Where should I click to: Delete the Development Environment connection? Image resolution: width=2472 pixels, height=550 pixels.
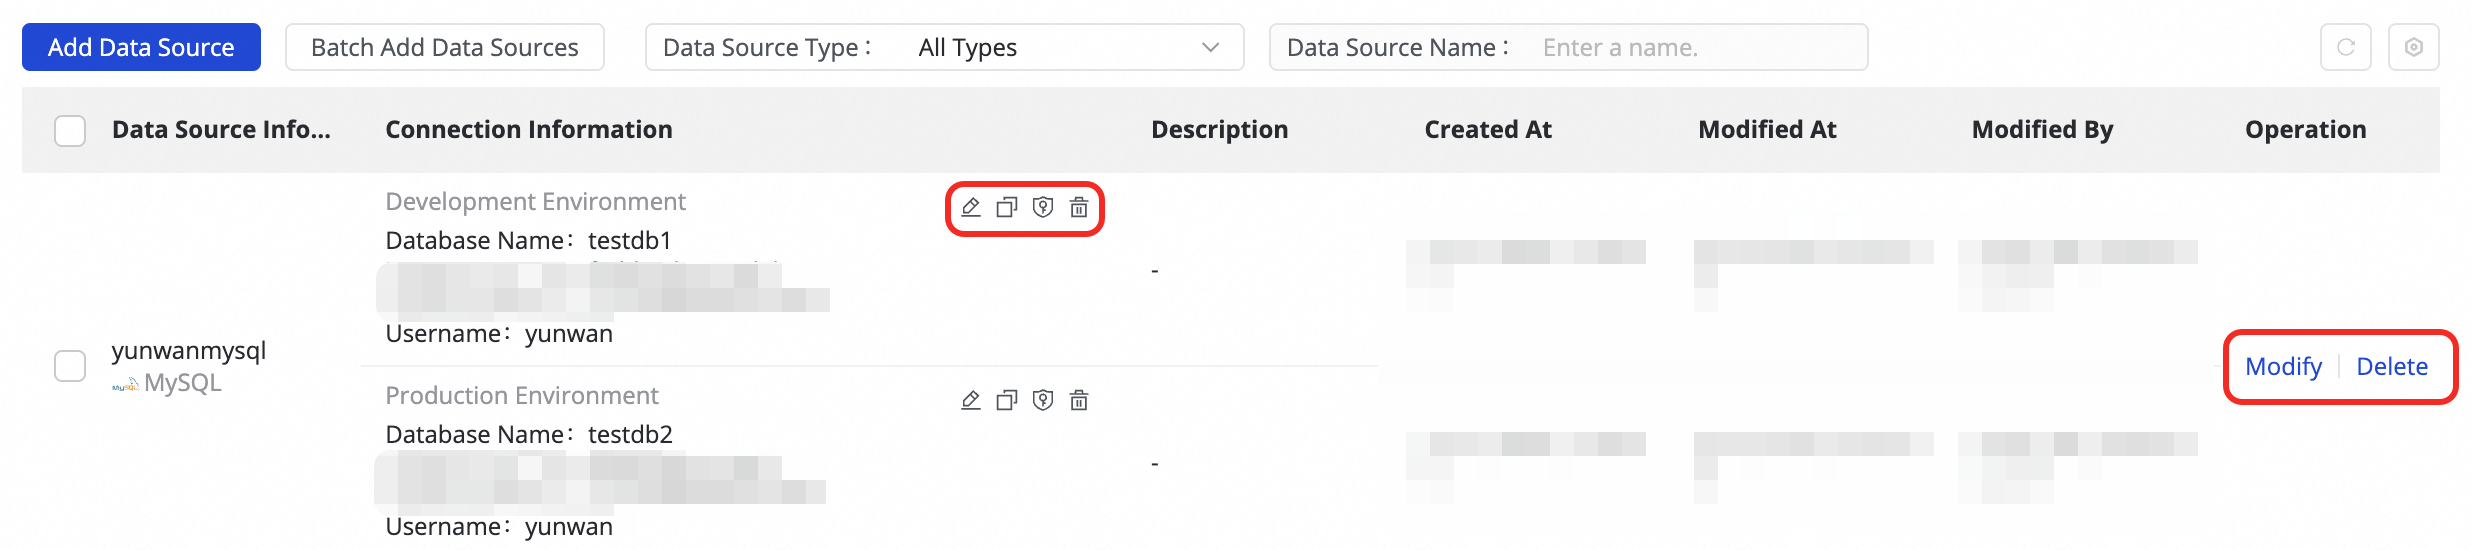tap(1079, 207)
